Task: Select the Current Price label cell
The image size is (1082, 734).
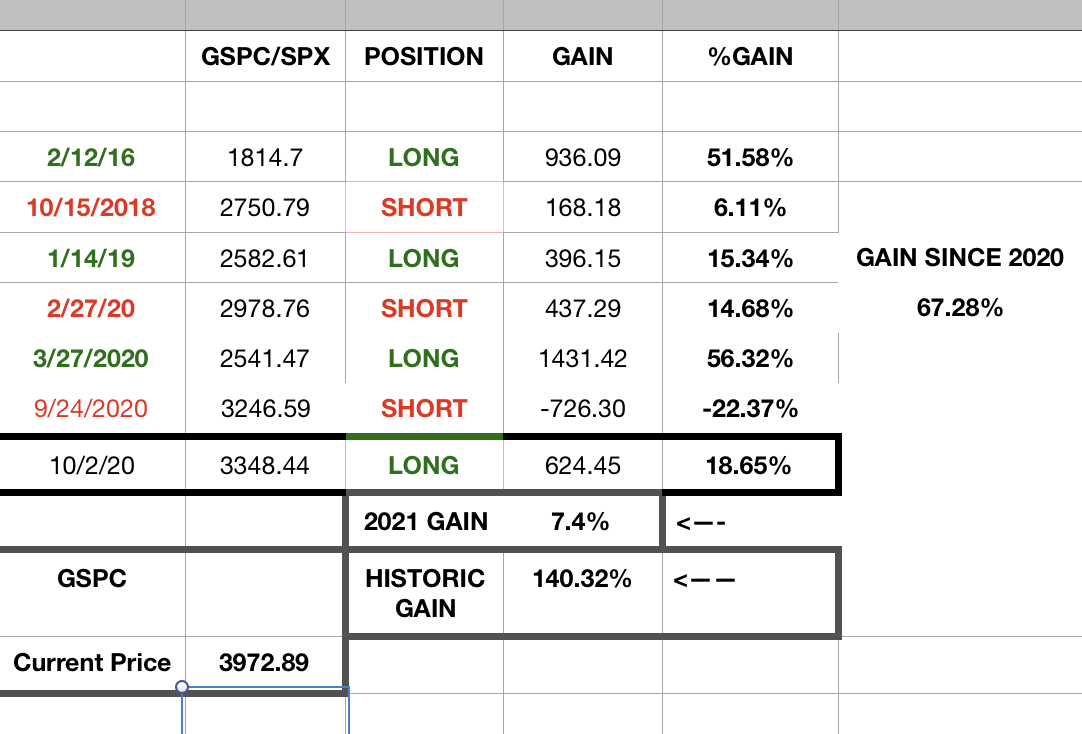Action: 92,662
